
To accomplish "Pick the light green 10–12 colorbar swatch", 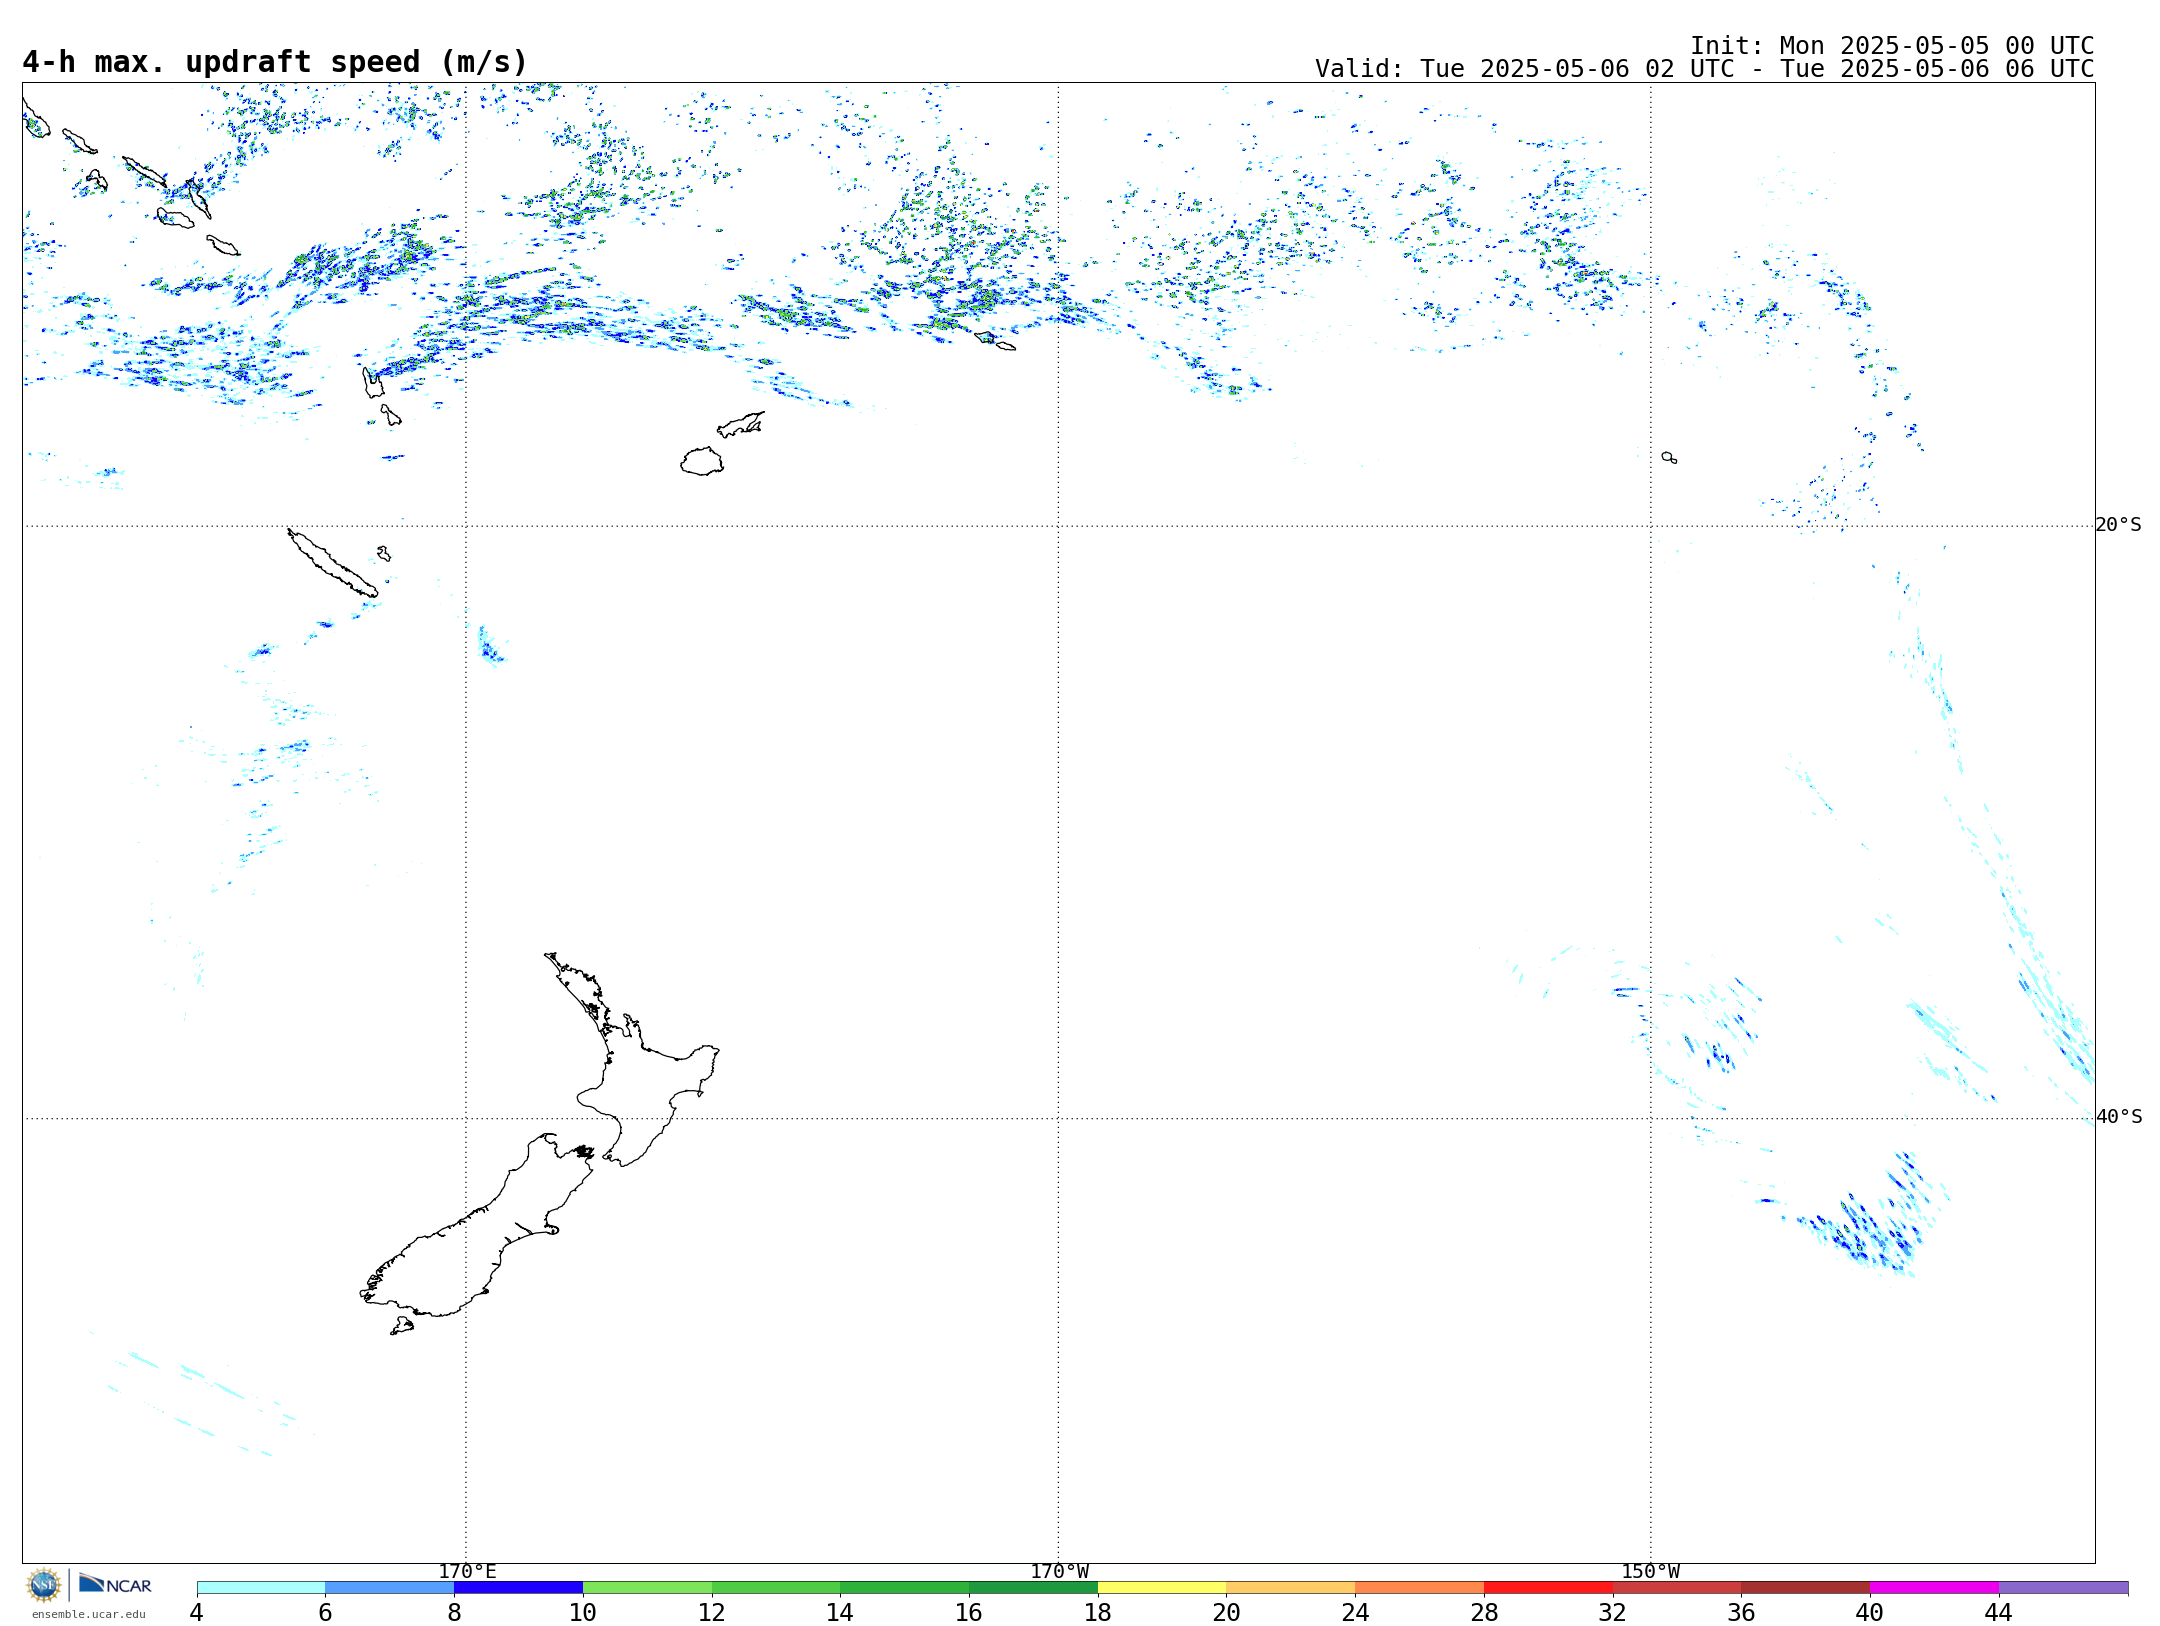I will (647, 1587).
